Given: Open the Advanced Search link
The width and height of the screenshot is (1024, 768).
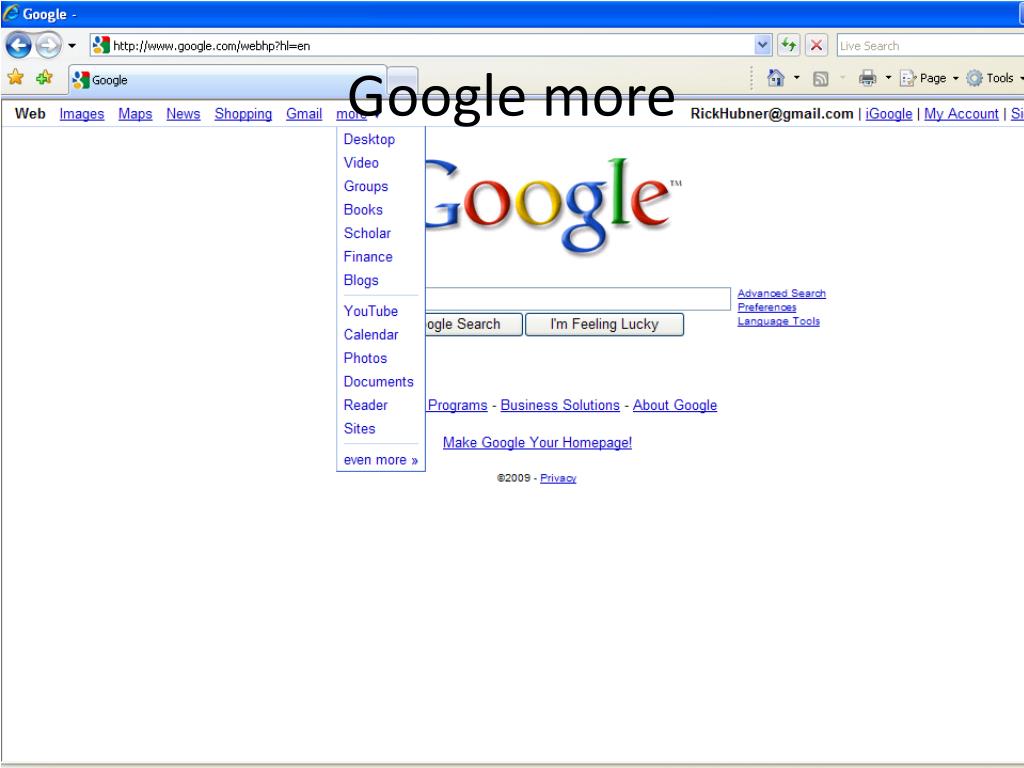Looking at the screenshot, I should 782,293.
